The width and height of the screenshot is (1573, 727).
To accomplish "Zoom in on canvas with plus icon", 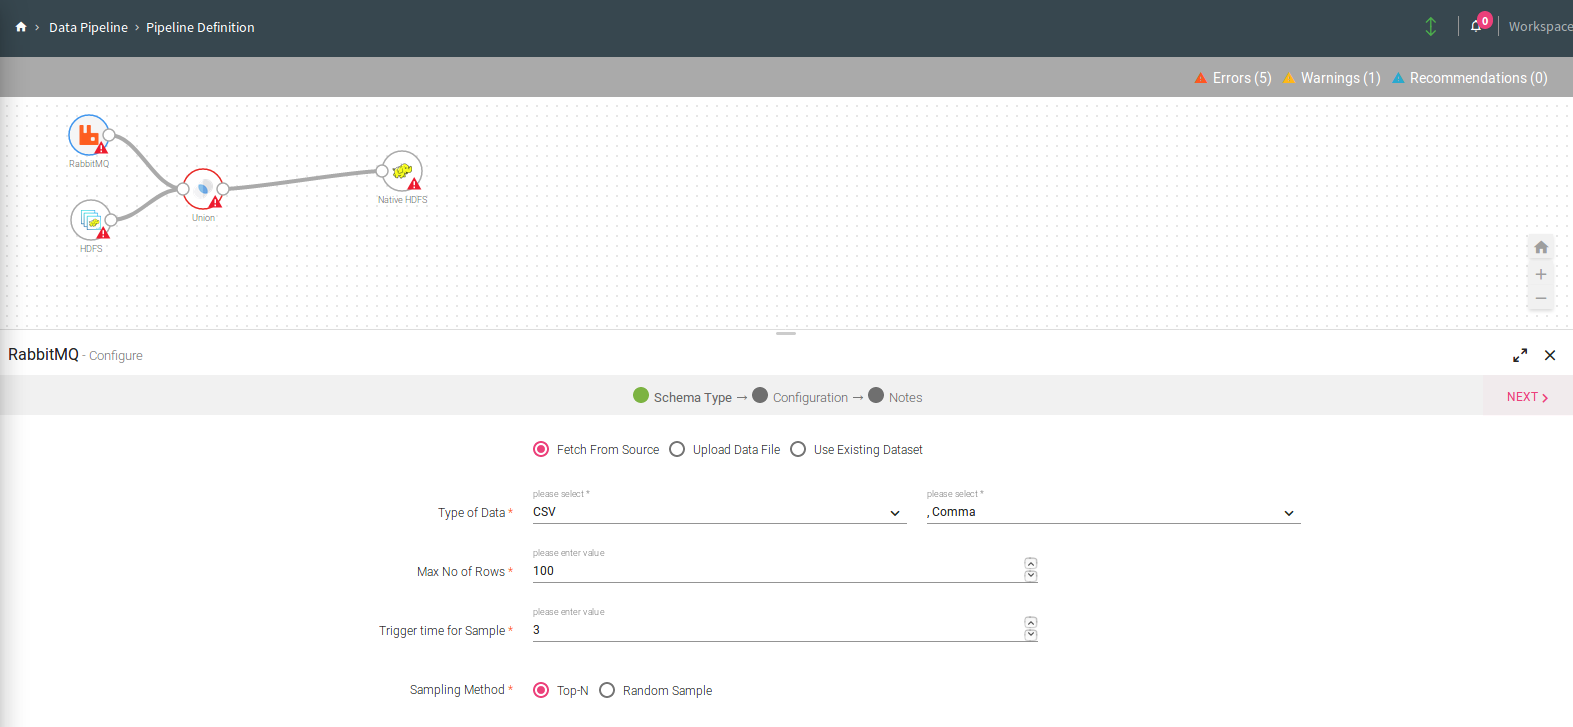I will coord(1541,274).
